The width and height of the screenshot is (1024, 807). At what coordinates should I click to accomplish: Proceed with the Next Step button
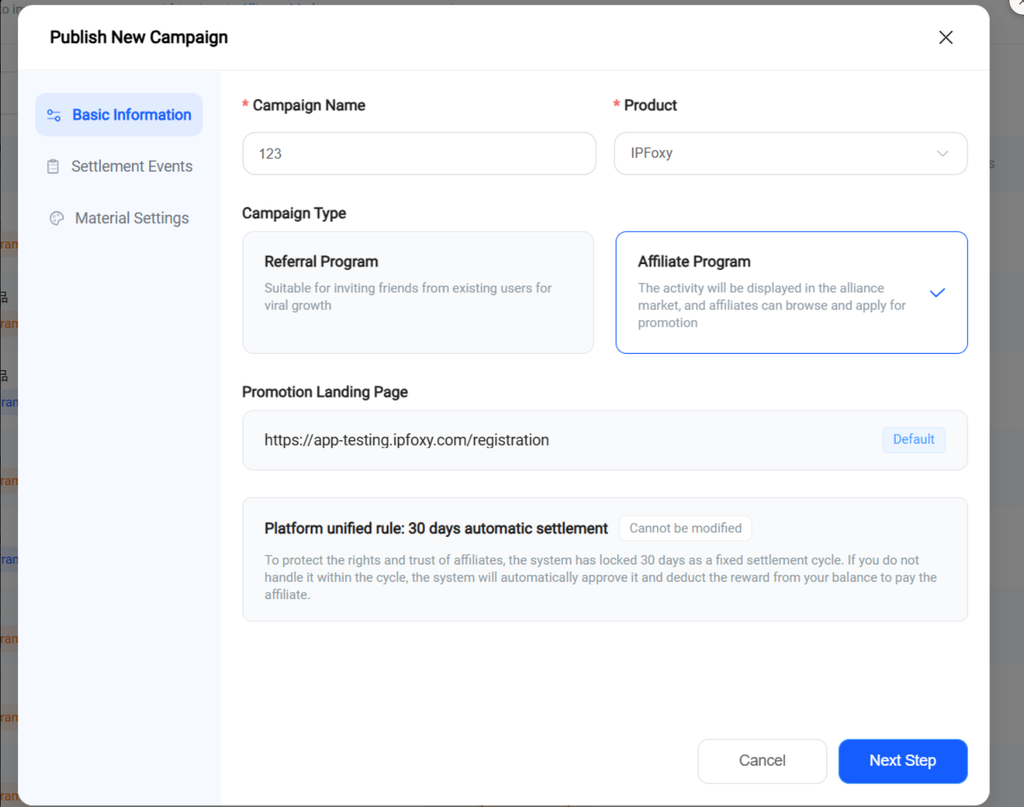[903, 761]
